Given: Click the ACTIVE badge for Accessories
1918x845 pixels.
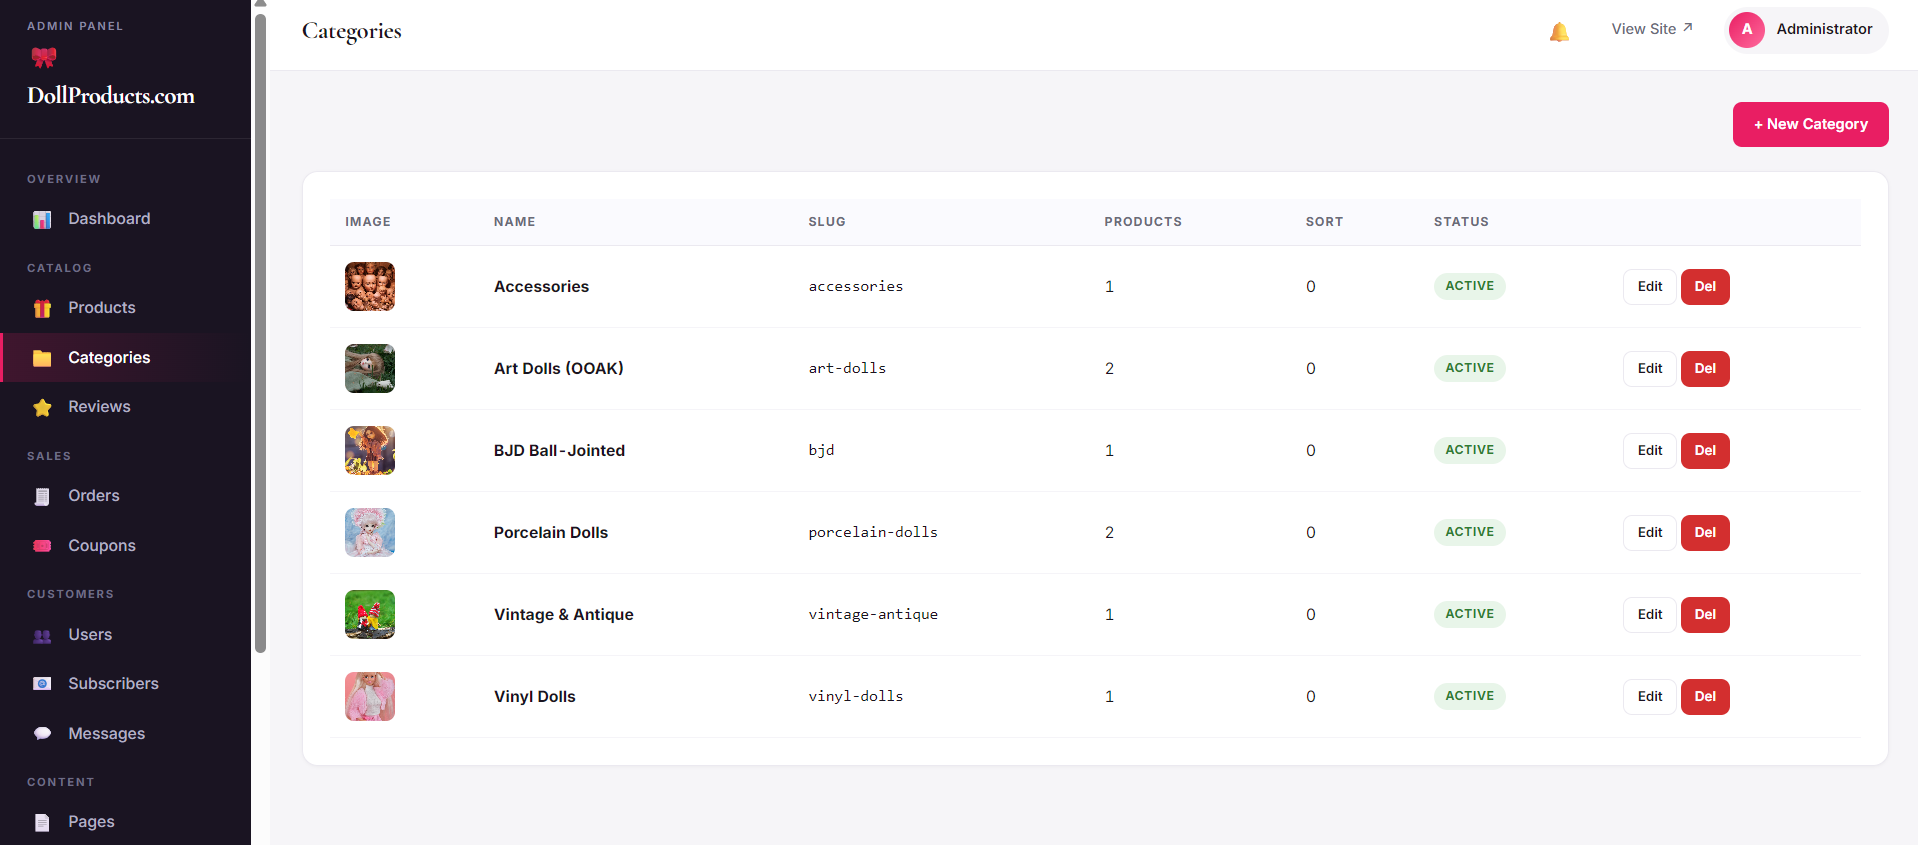Looking at the screenshot, I should coord(1469,286).
